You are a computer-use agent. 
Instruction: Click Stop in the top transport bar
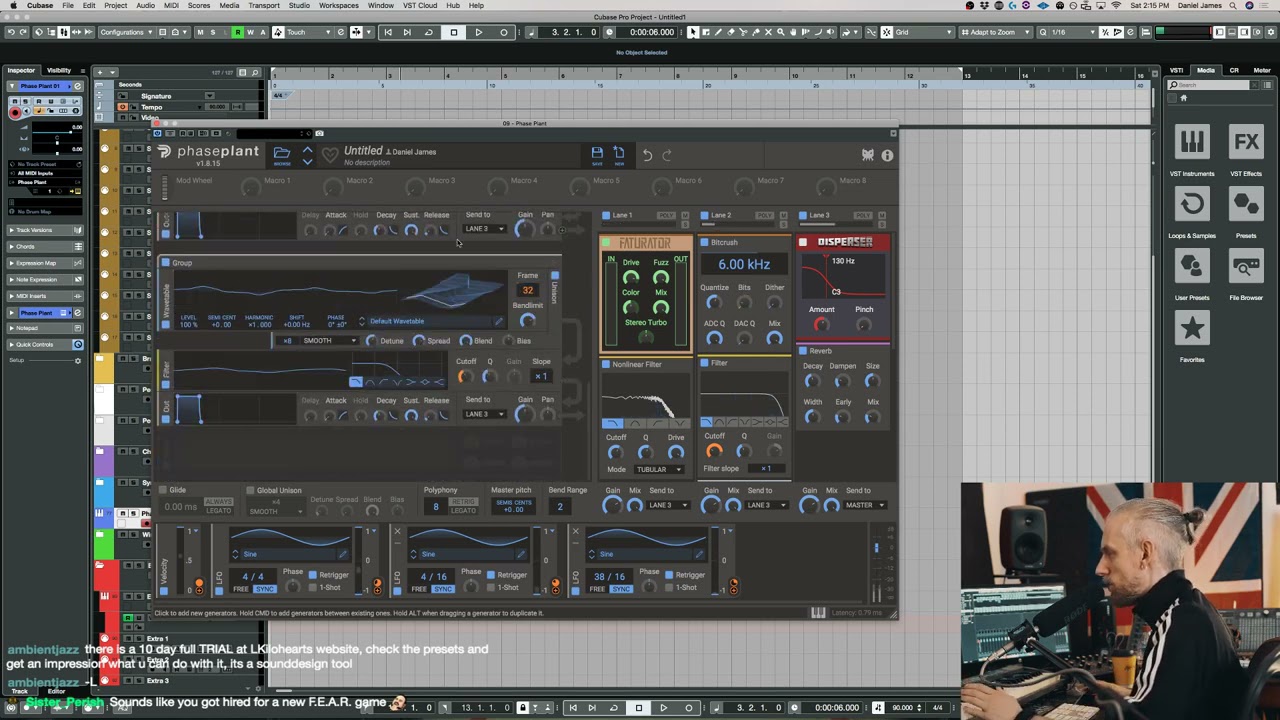(x=453, y=32)
